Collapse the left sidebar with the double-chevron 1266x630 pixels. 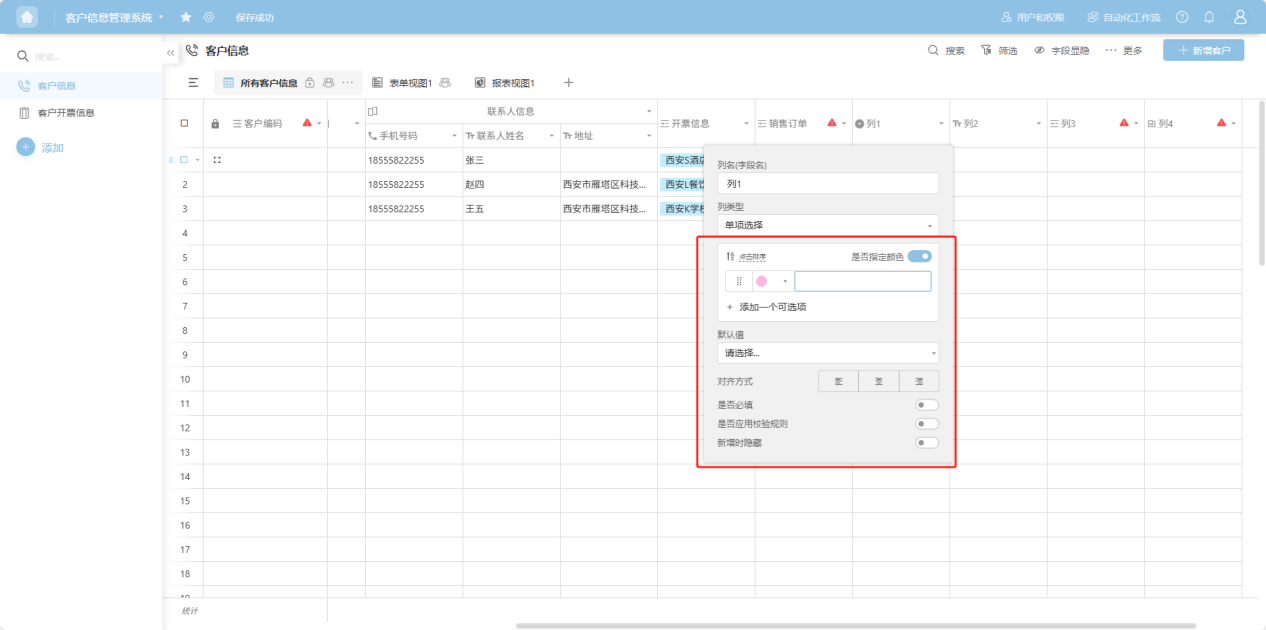point(170,52)
